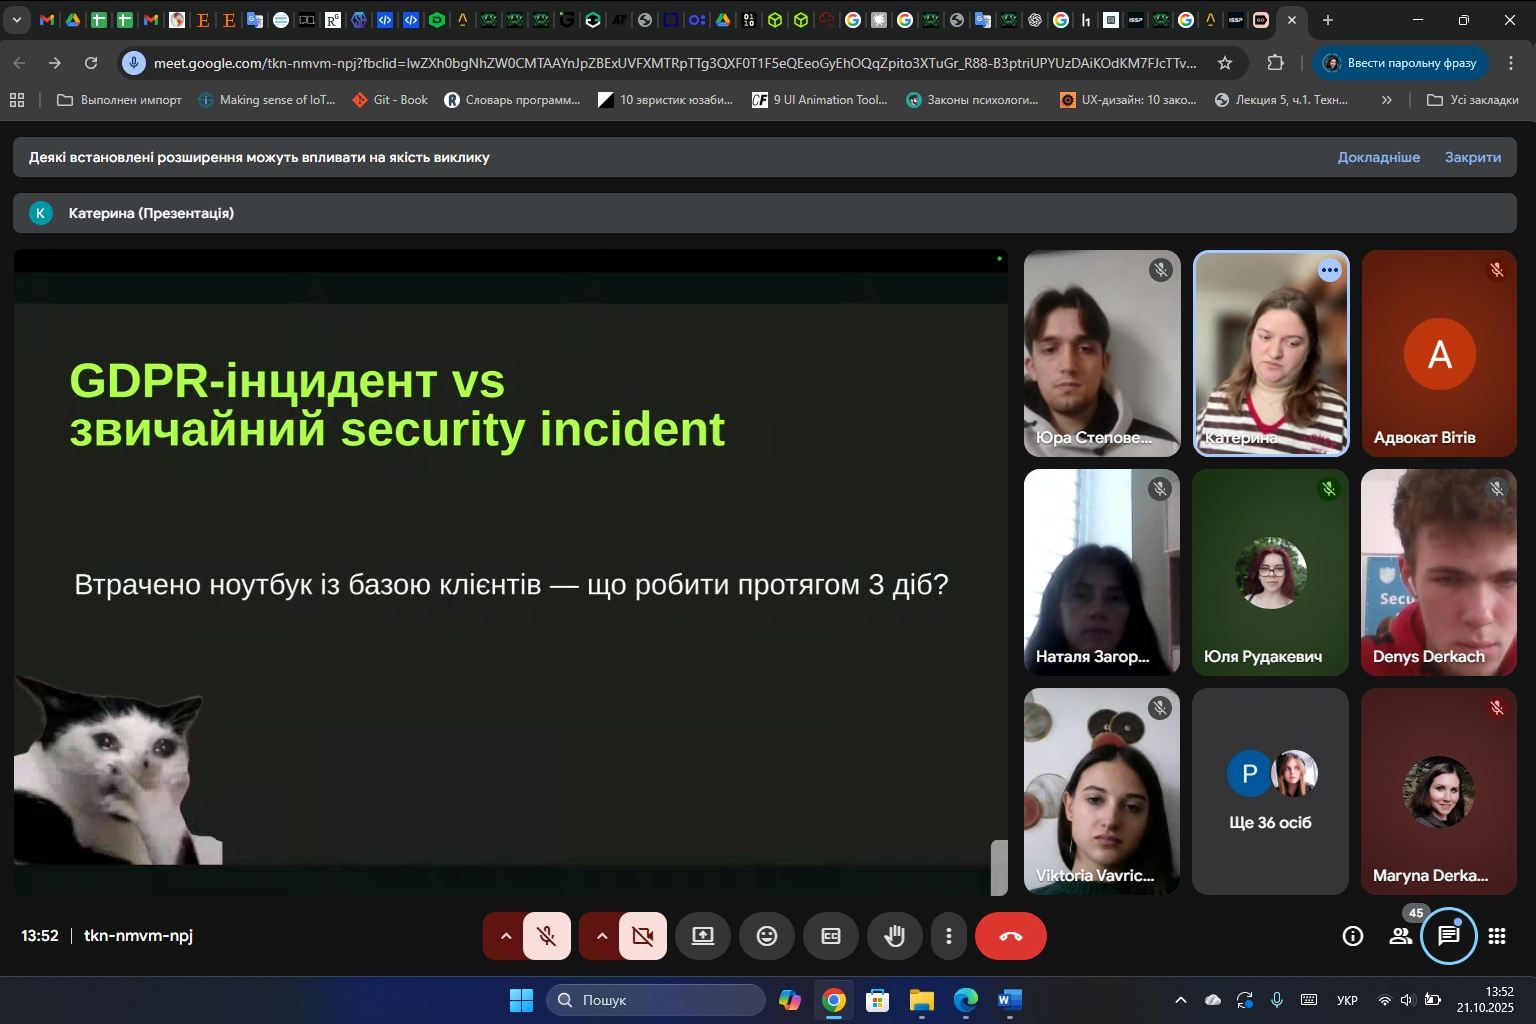Leave the call with red hang-up button
The height and width of the screenshot is (1024, 1536).
(x=1010, y=936)
